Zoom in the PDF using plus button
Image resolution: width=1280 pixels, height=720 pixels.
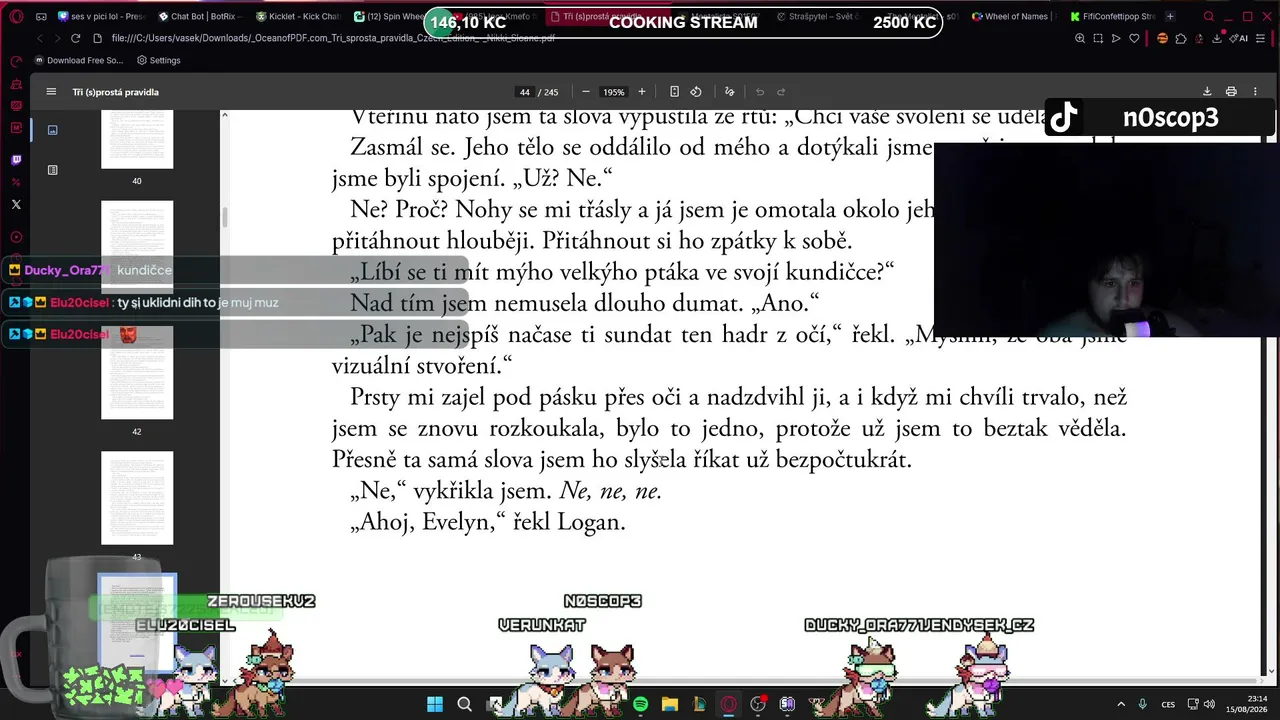click(x=642, y=92)
